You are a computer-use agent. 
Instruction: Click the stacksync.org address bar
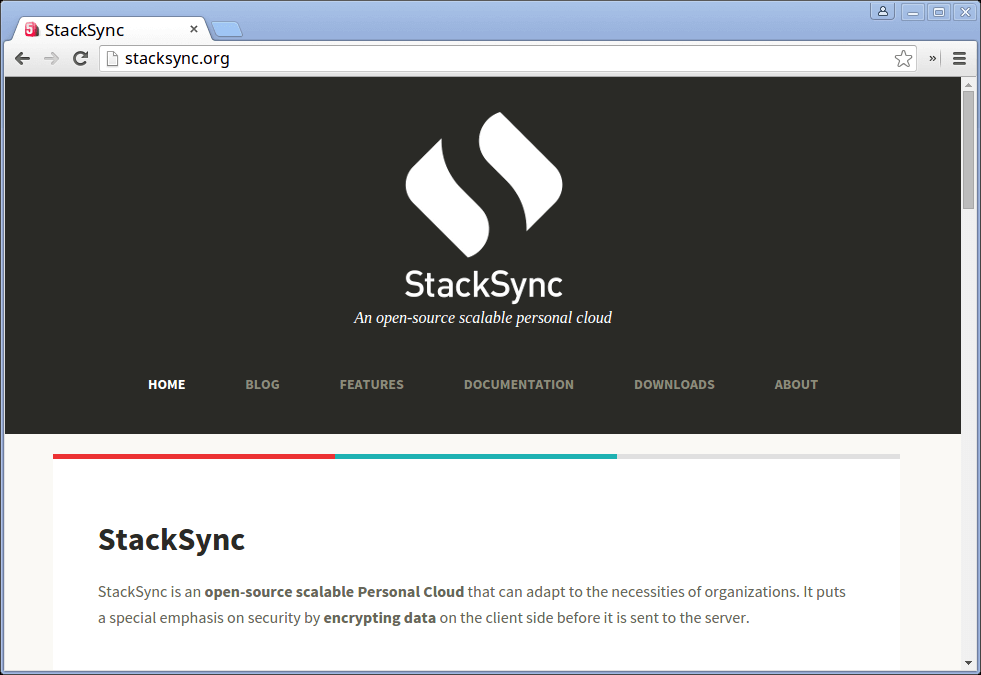click(x=507, y=58)
